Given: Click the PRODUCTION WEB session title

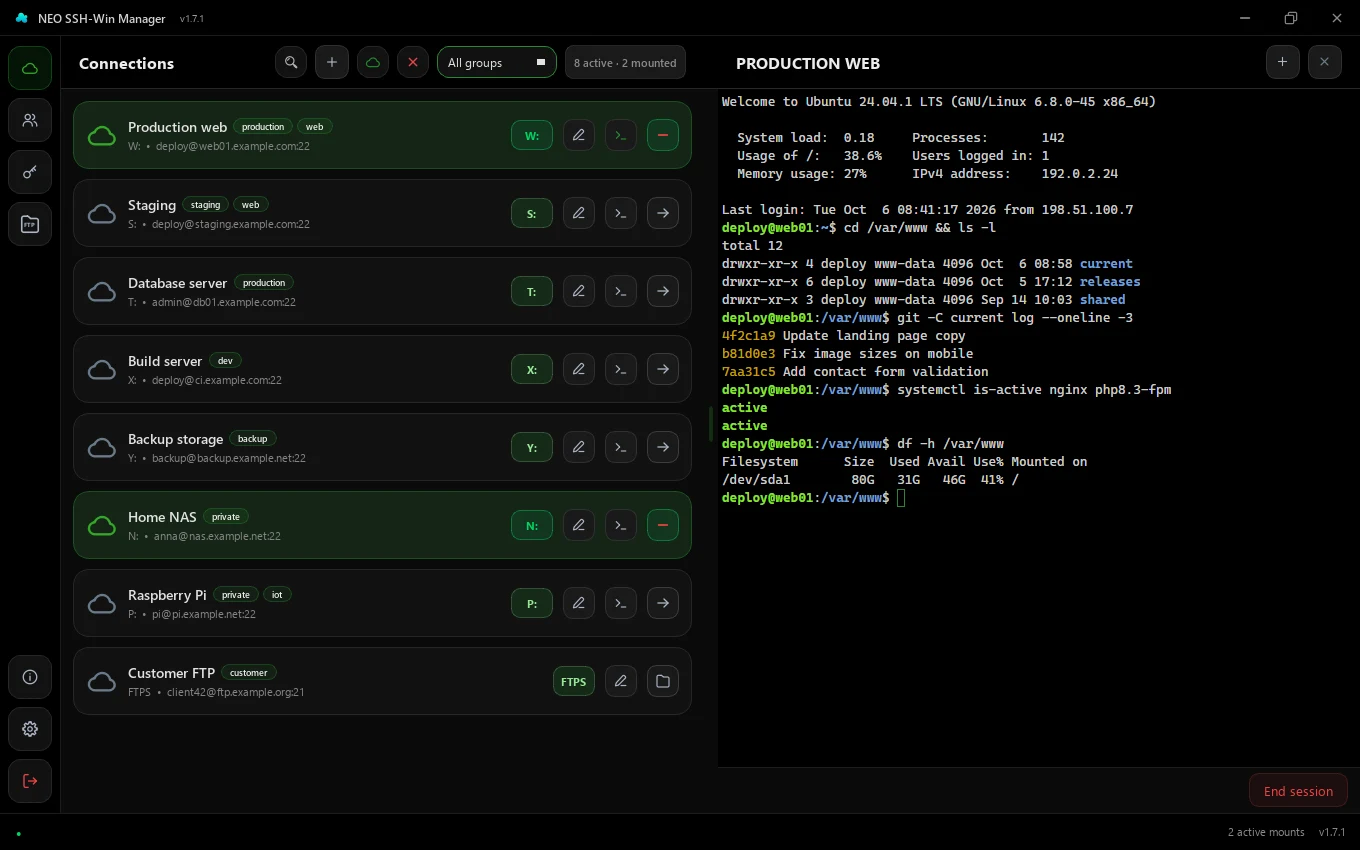Looking at the screenshot, I should pos(808,63).
